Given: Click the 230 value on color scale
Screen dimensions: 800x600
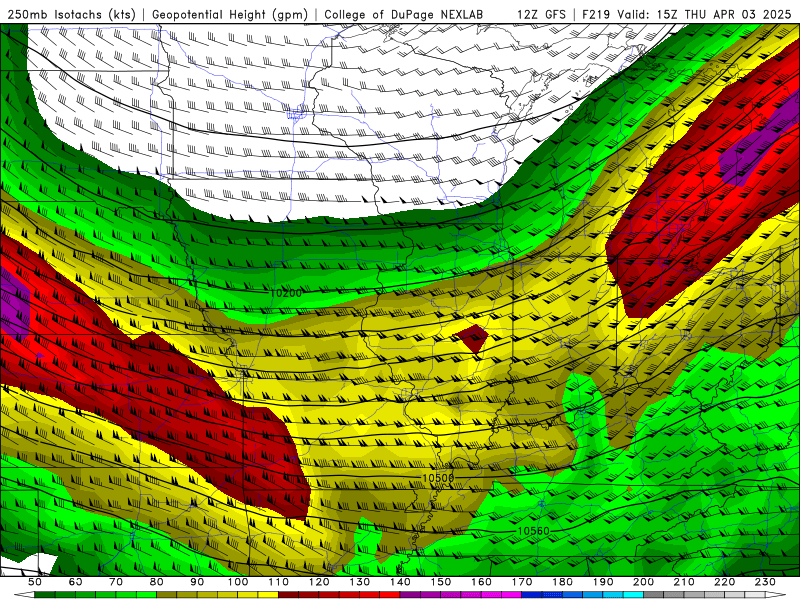Looking at the screenshot, I should [x=765, y=582].
